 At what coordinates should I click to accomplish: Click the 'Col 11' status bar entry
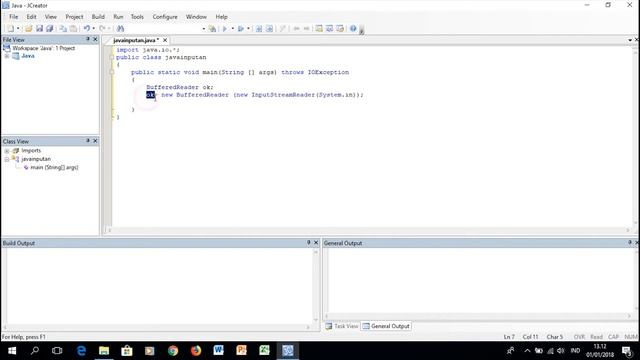530,337
